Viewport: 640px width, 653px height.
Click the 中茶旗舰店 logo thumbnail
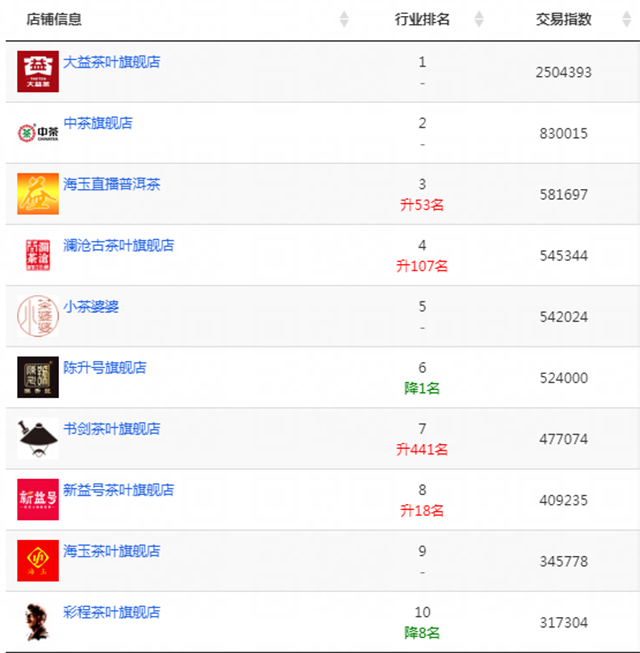(x=38, y=132)
